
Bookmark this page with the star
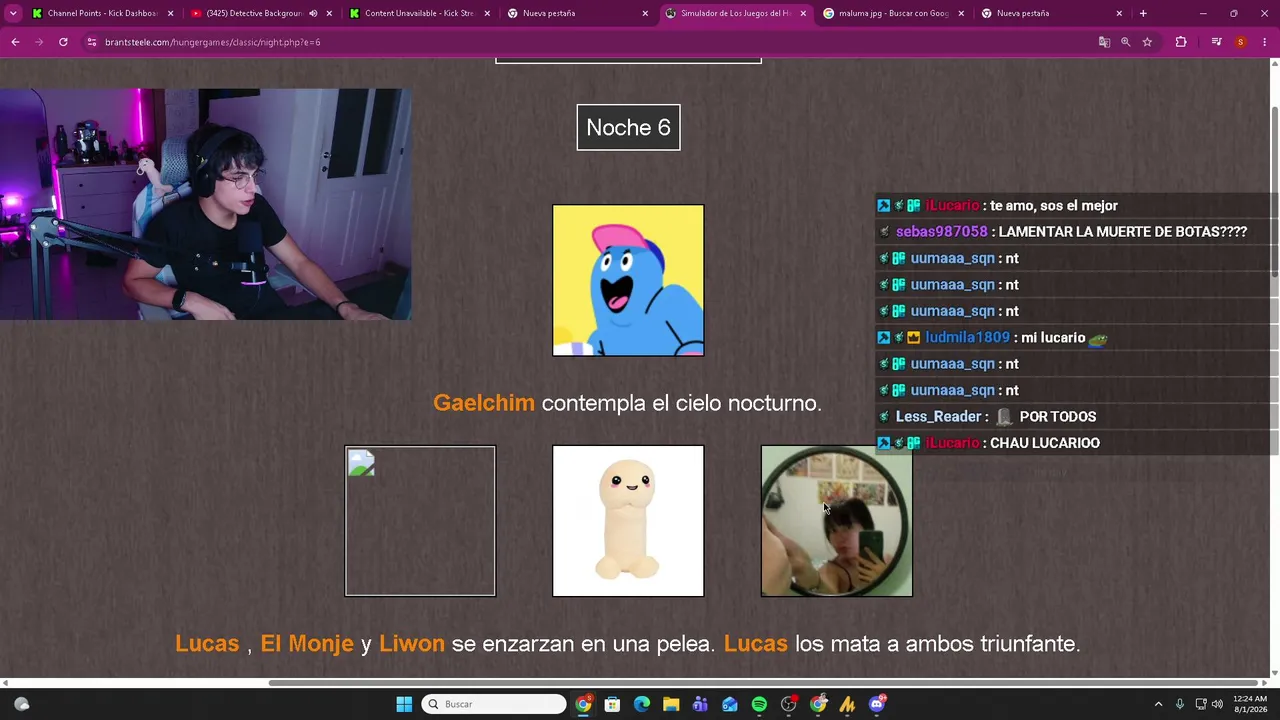[x=1147, y=42]
